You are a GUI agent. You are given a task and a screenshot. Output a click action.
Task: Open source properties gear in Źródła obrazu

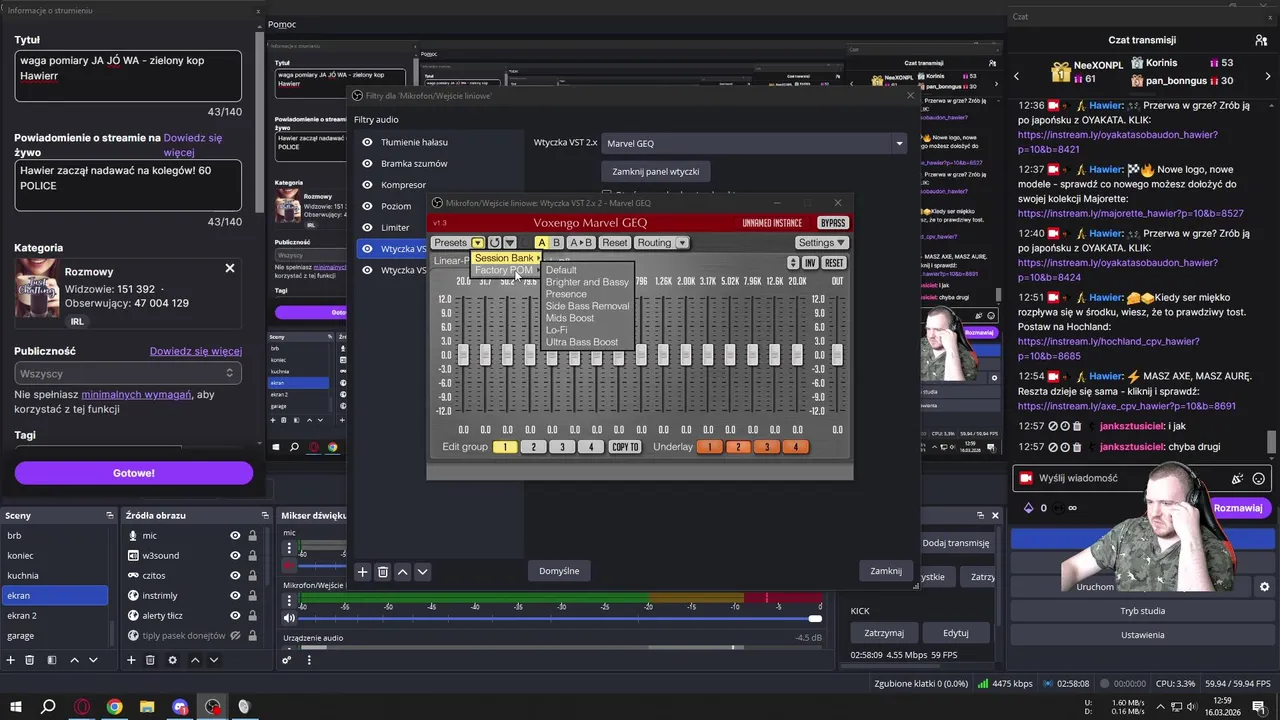point(172,660)
